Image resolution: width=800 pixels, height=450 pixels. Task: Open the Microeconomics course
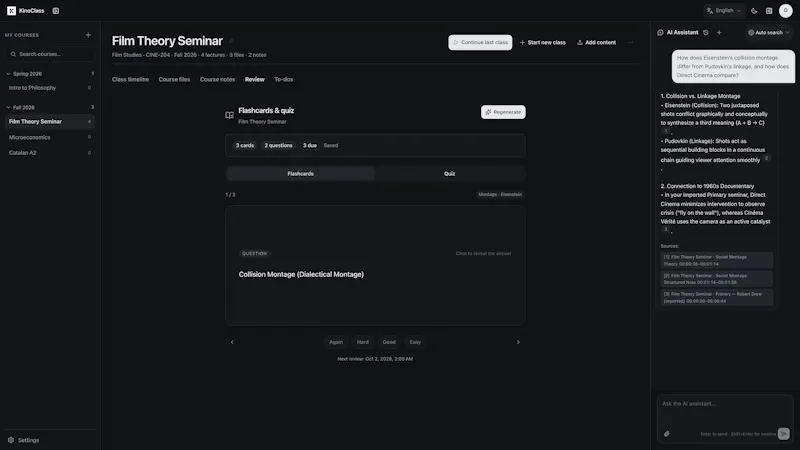tap(49, 137)
